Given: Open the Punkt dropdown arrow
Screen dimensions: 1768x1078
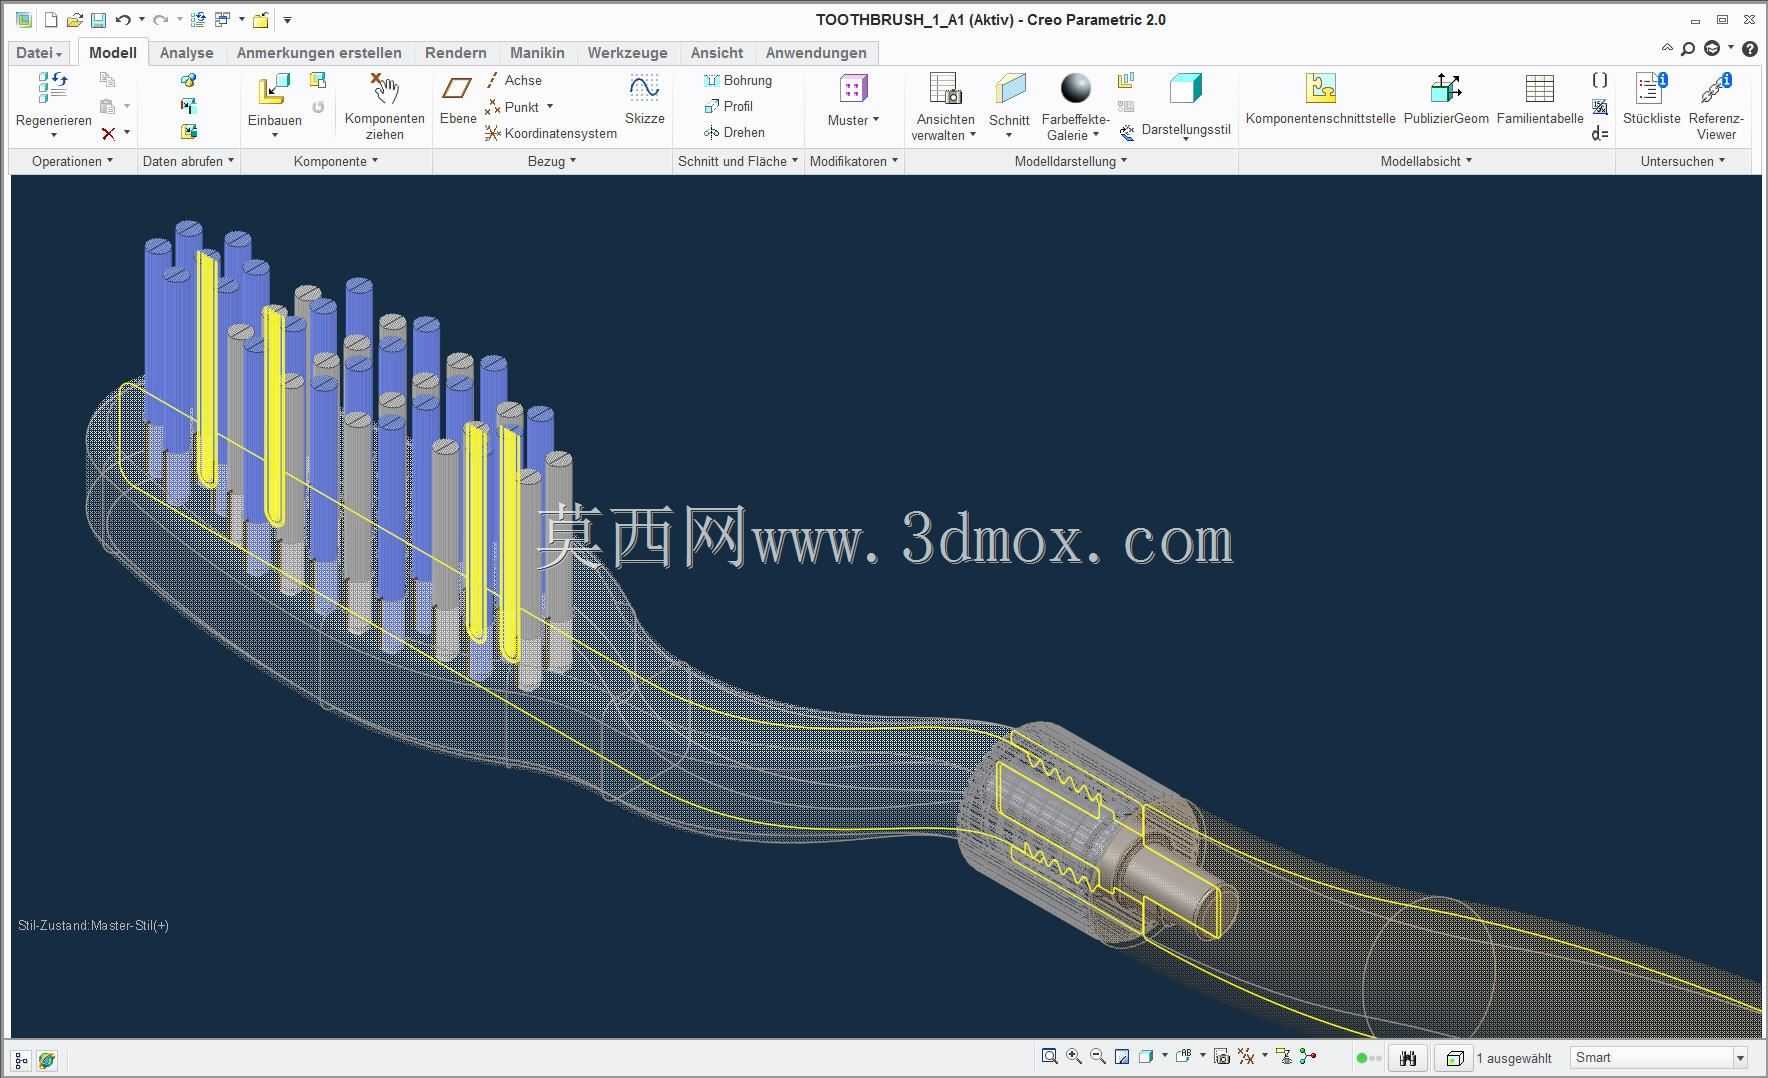Looking at the screenshot, I should click(x=549, y=106).
